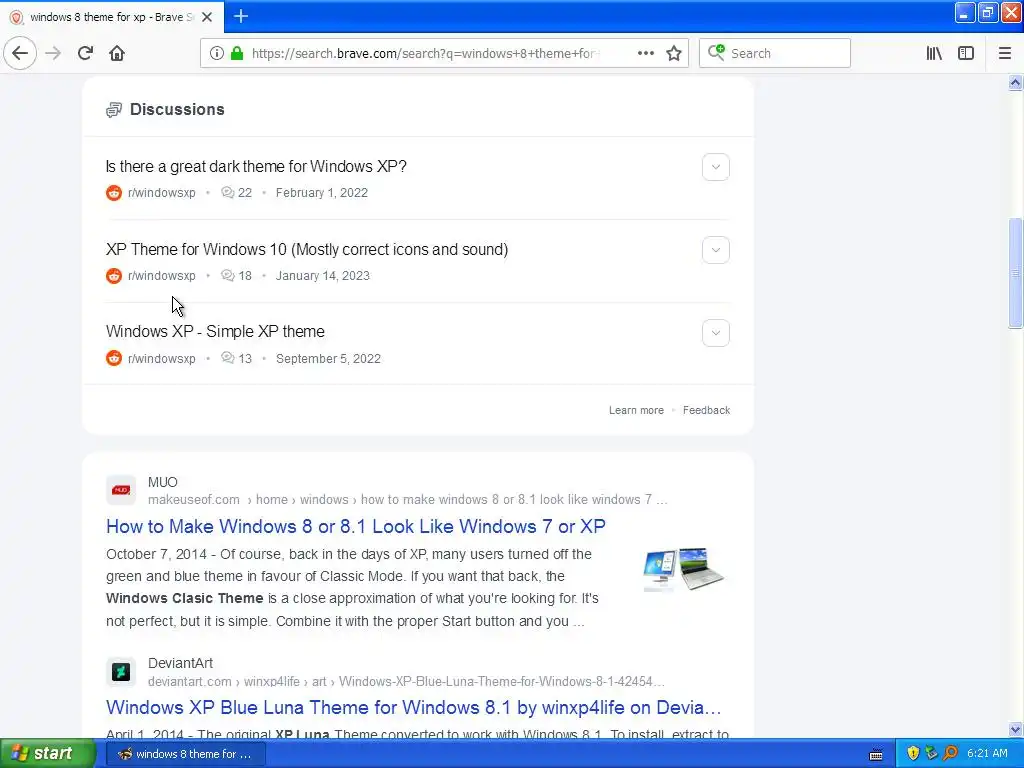Open 'How to Make Windows 8 Look Like' result
This screenshot has height=768, width=1024.
click(x=355, y=526)
